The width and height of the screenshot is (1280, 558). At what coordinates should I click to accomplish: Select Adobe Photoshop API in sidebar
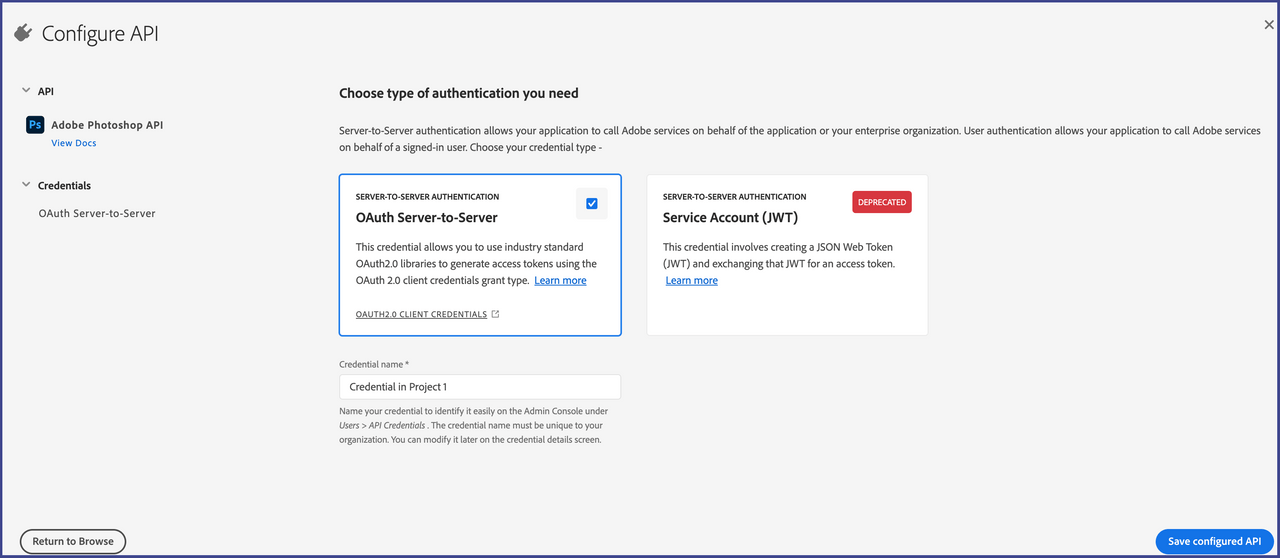(107, 125)
